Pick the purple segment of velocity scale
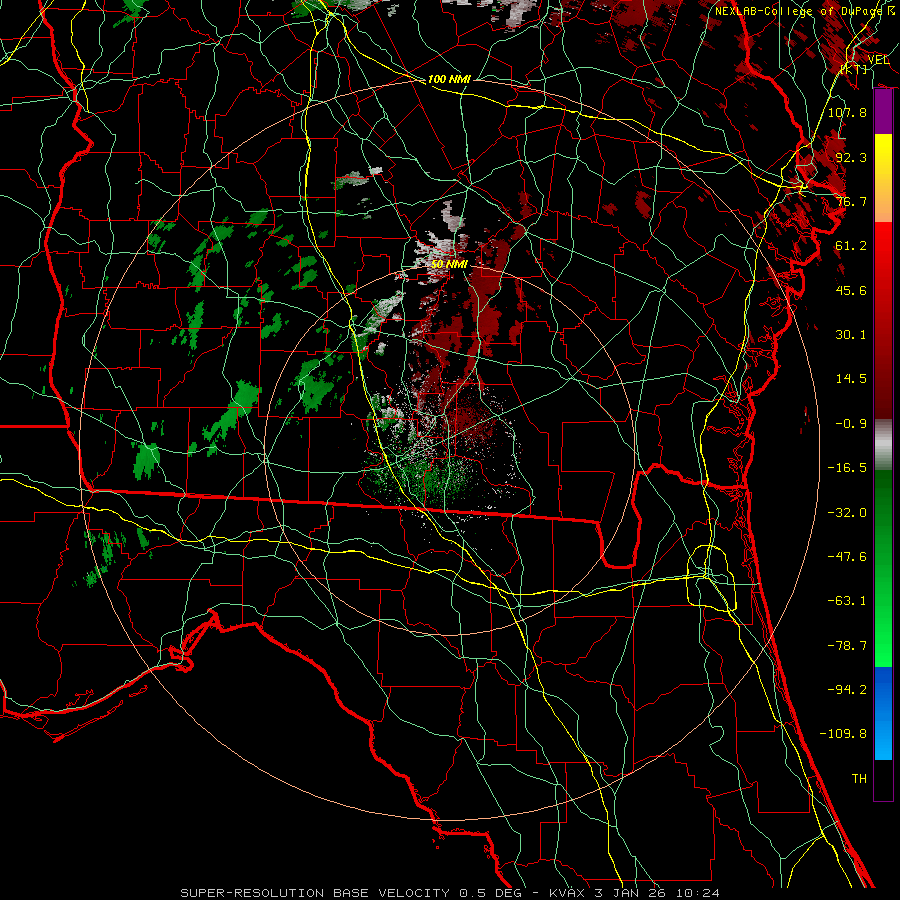The width and height of the screenshot is (900, 900). click(x=883, y=111)
